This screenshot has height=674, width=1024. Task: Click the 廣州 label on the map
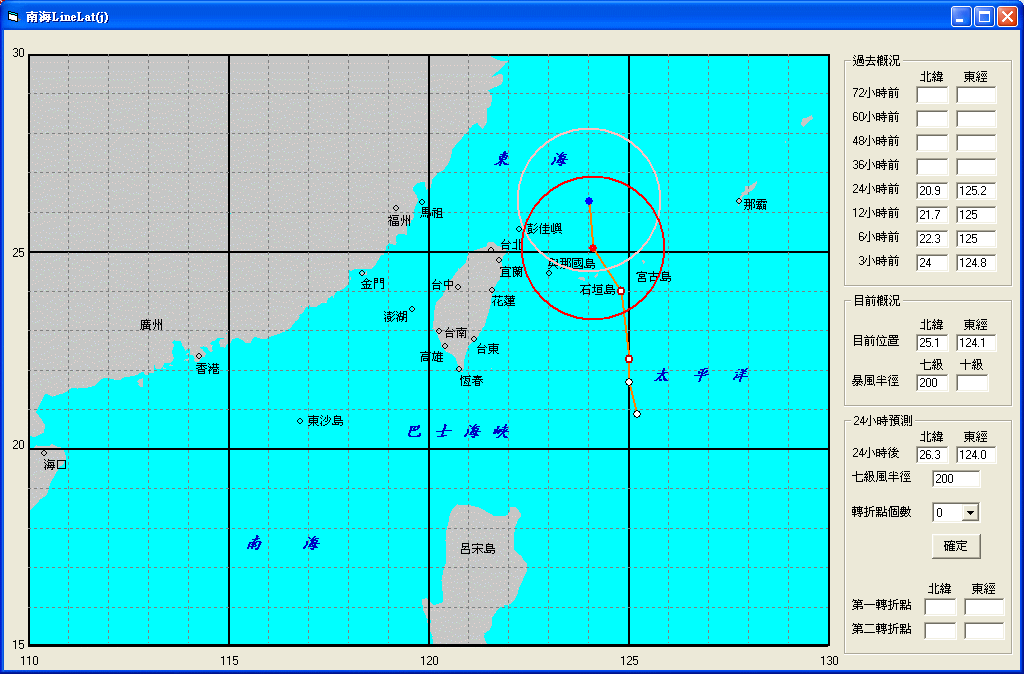pos(152,325)
